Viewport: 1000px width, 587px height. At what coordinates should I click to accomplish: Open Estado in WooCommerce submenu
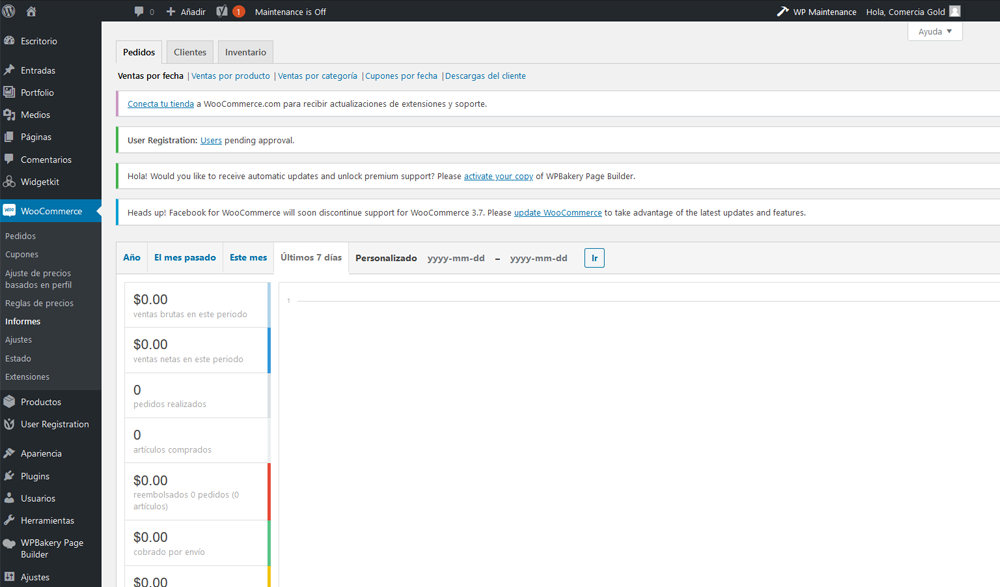click(x=18, y=359)
